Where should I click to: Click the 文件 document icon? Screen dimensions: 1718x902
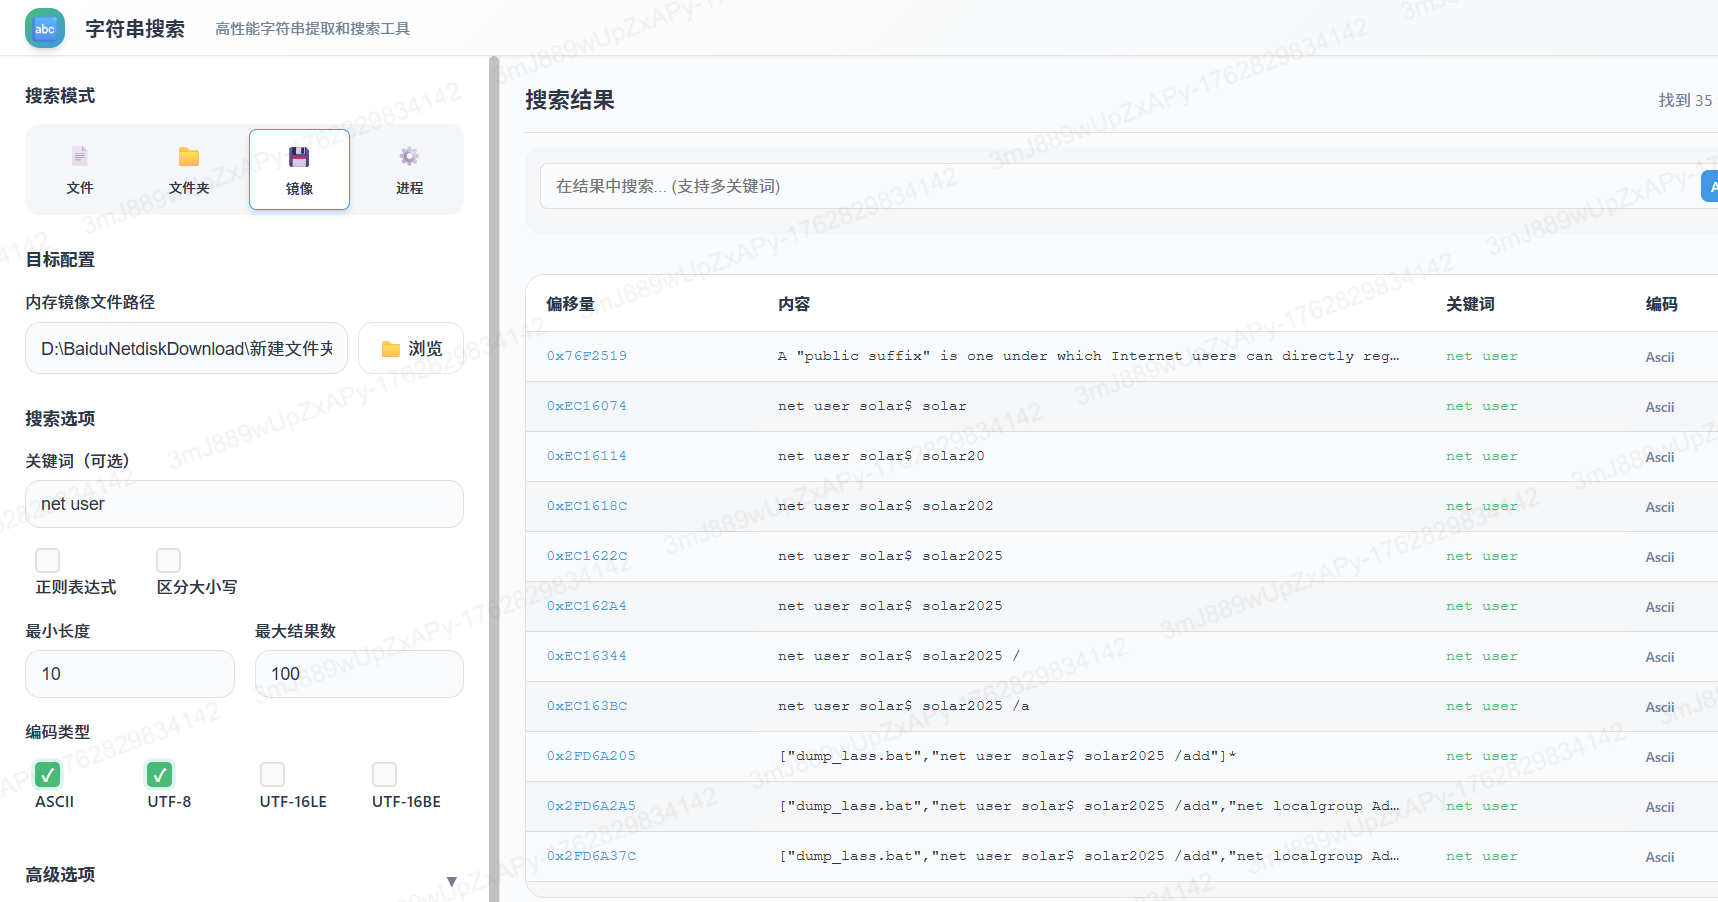tap(80, 156)
